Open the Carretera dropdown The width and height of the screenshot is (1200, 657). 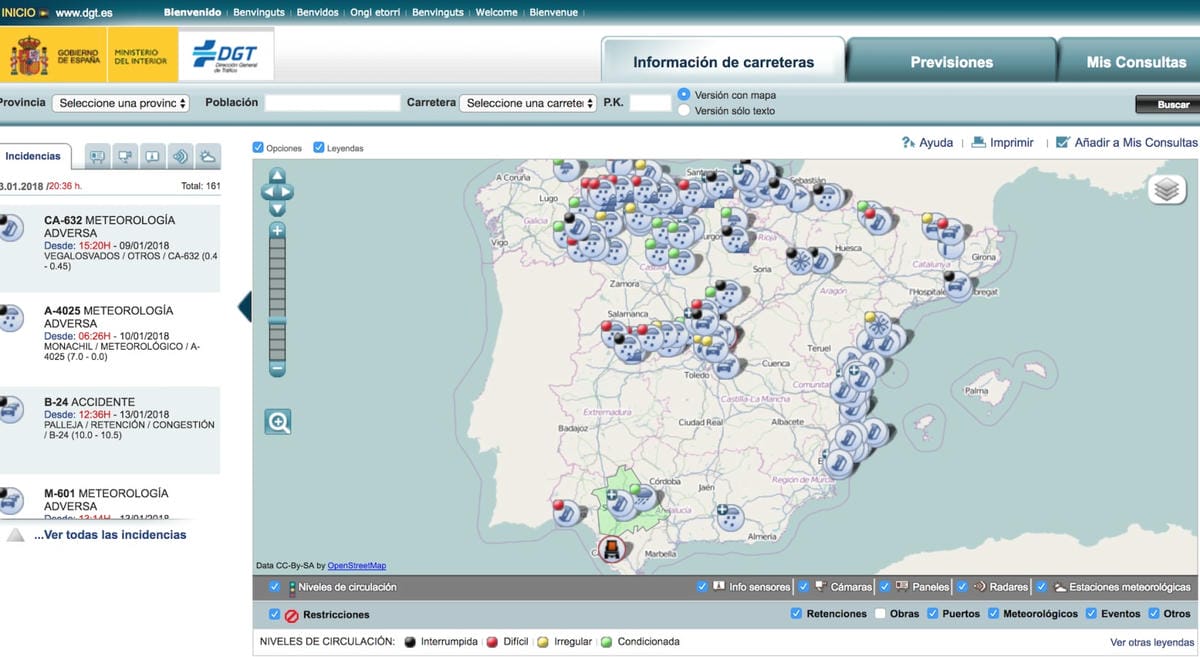coord(529,103)
